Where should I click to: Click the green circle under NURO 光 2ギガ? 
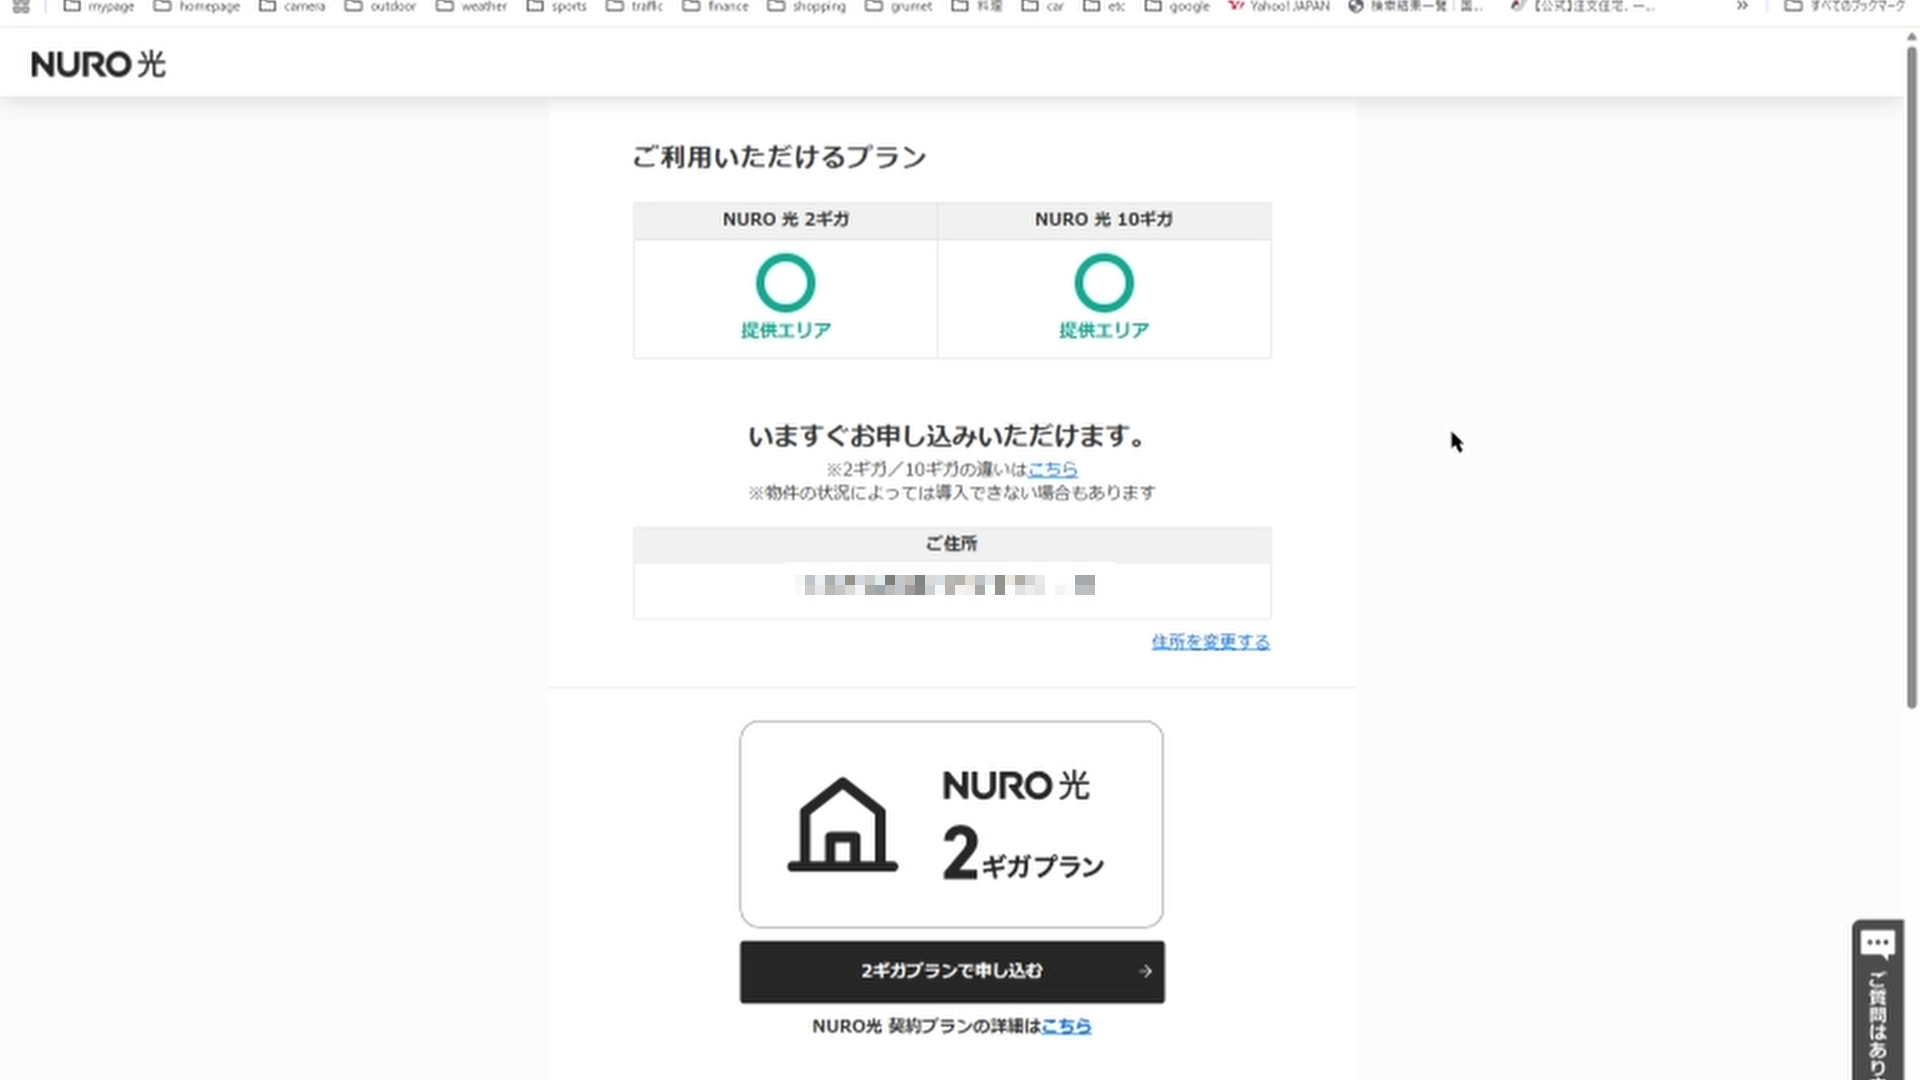click(x=785, y=283)
